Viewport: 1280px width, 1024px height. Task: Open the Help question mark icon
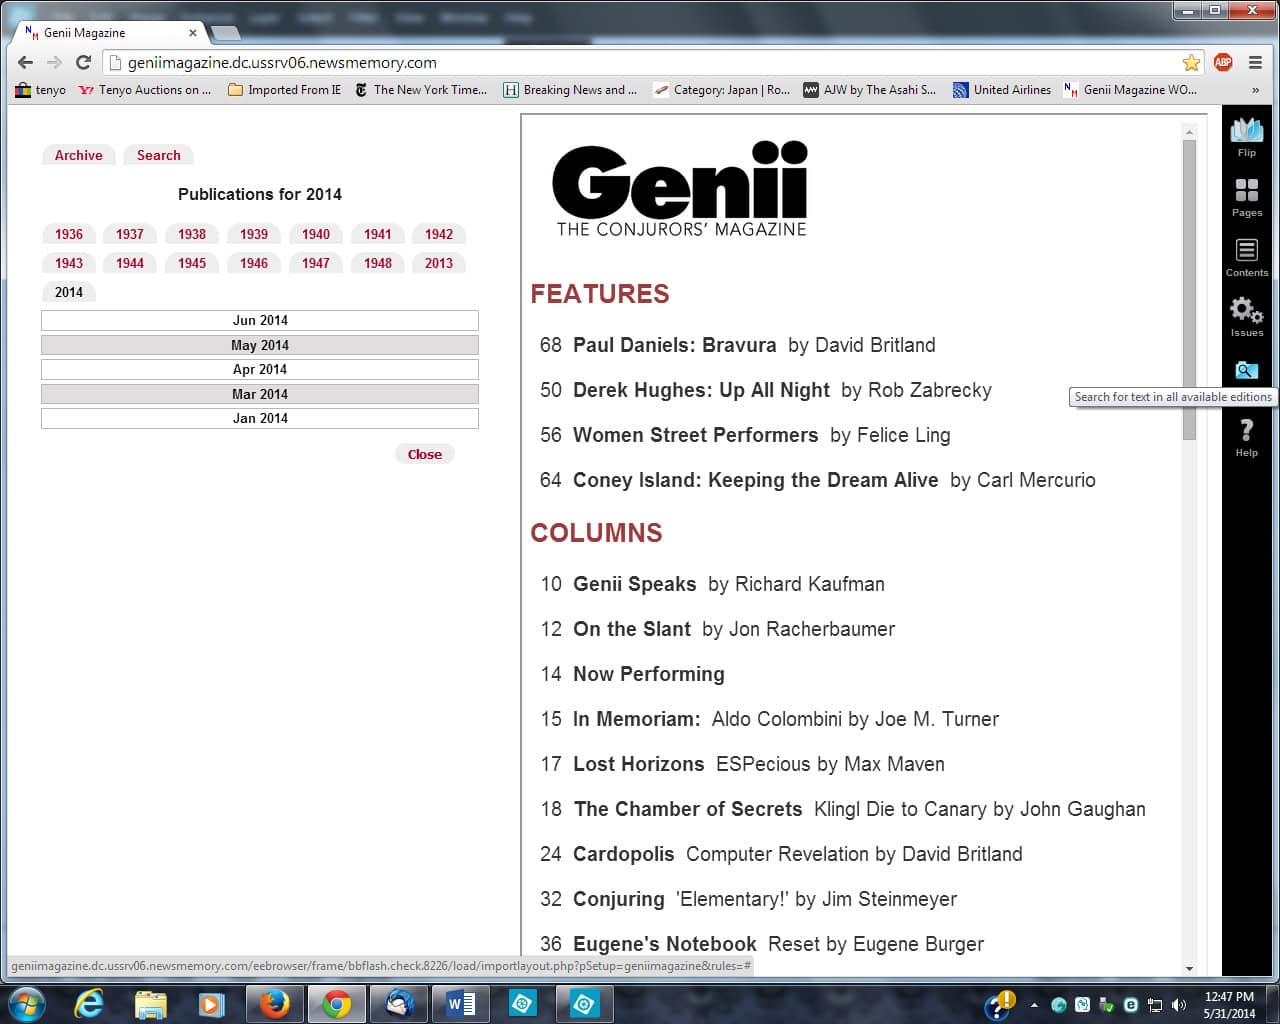1246,435
